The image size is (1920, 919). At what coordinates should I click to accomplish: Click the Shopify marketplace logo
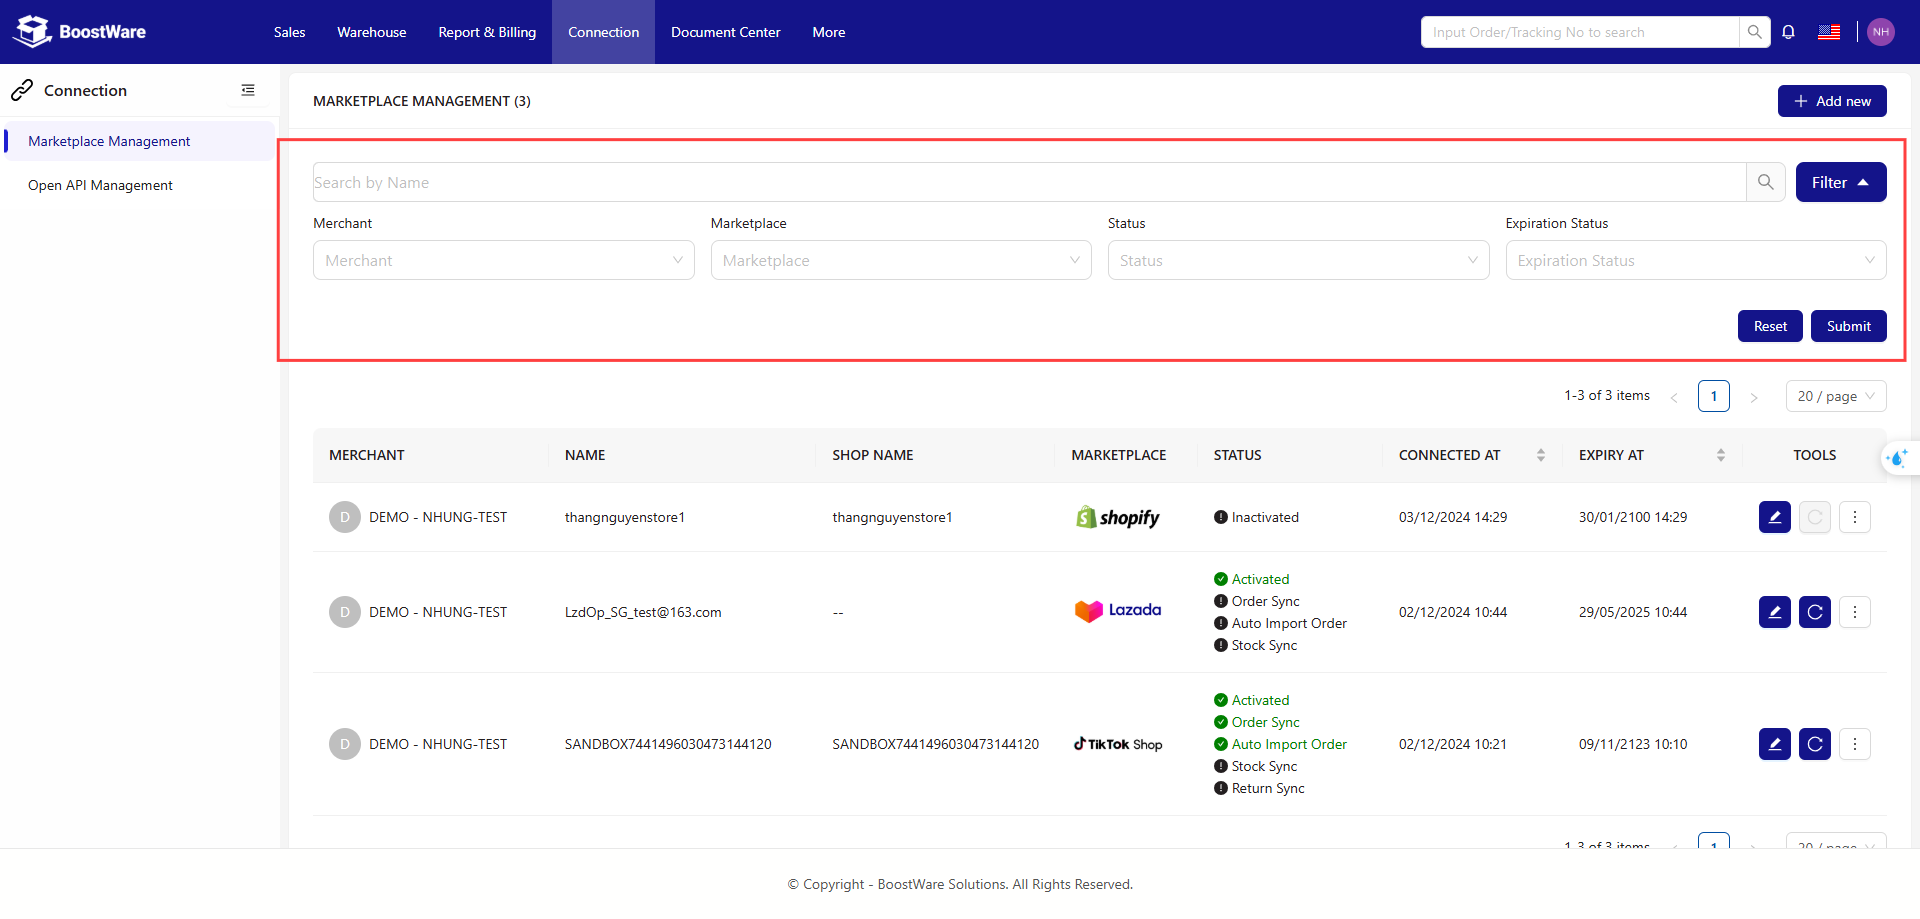[1117, 517]
